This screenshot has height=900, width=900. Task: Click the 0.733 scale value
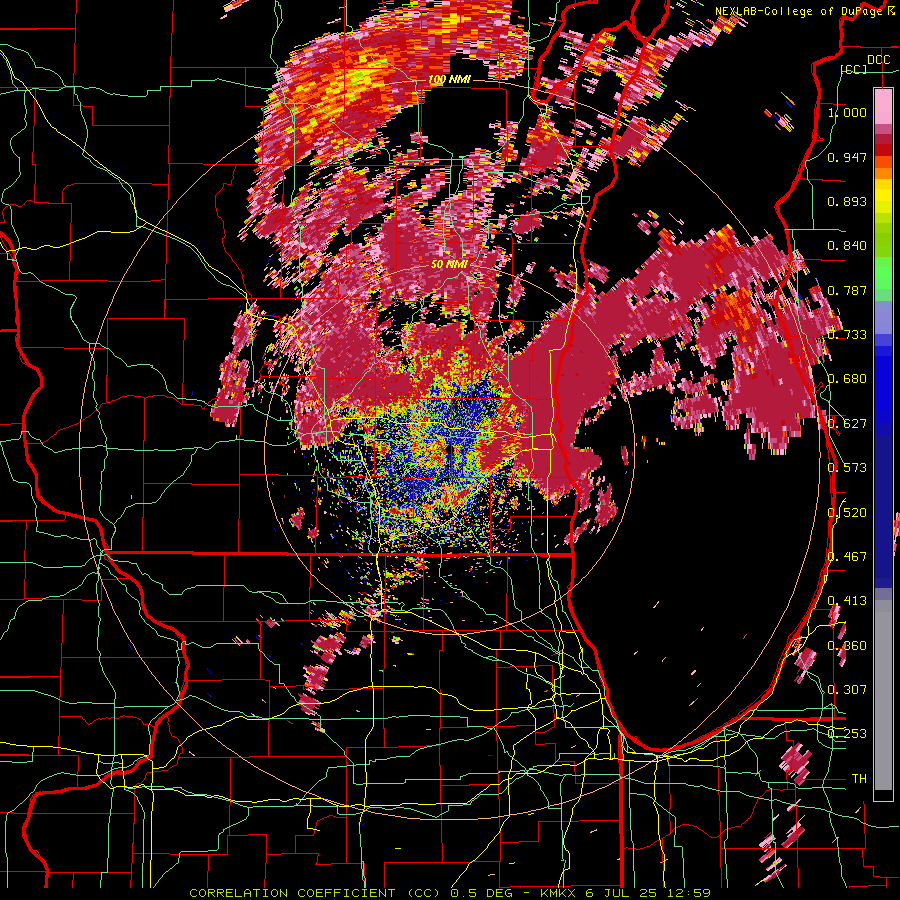coord(847,335)
